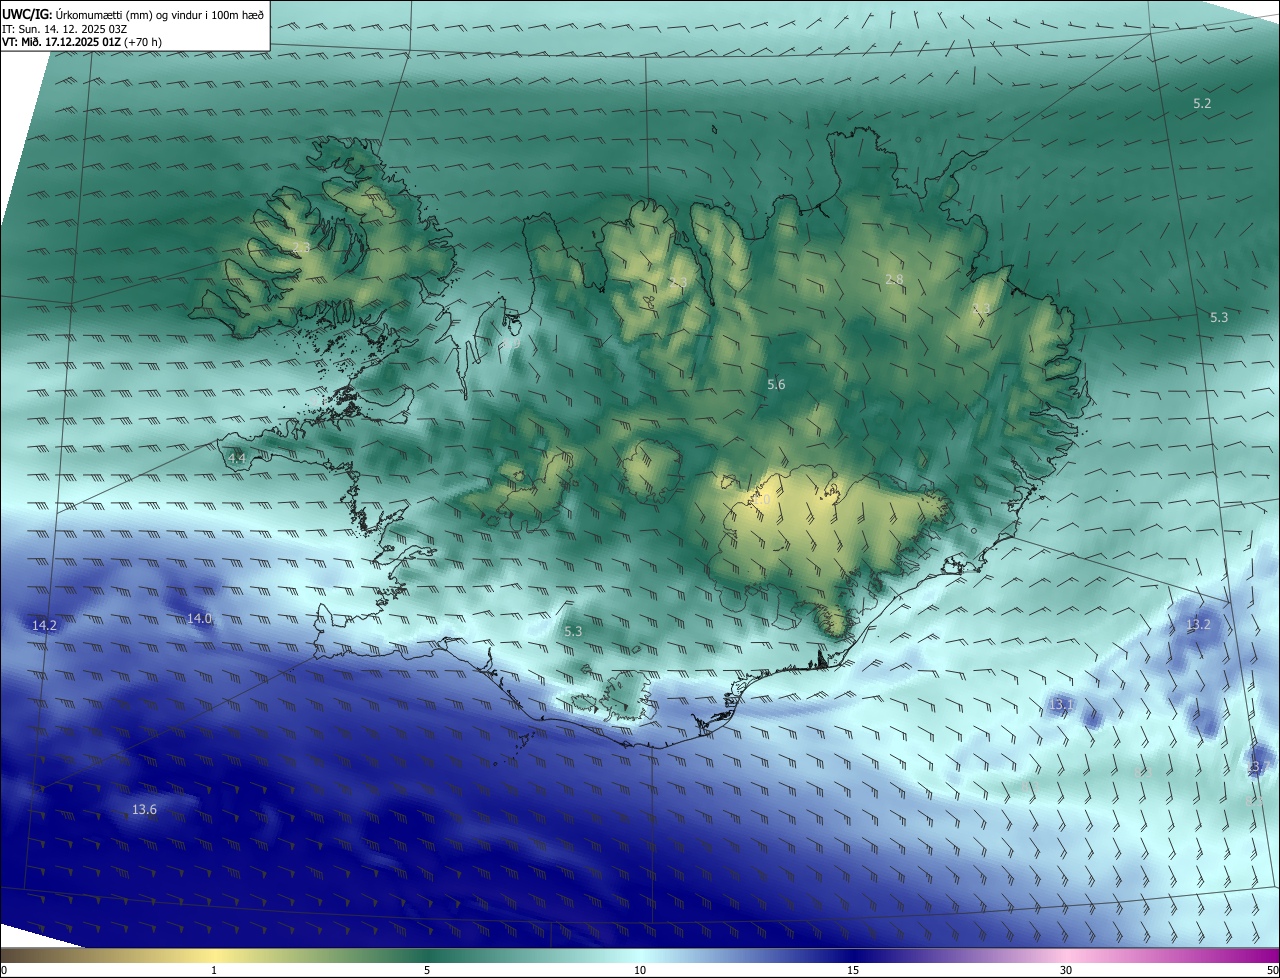This screenshot has width=1280, height=978.
Task: Click the colour scale tick label 10
Action: pyautogui.click(x=640, y=971)
